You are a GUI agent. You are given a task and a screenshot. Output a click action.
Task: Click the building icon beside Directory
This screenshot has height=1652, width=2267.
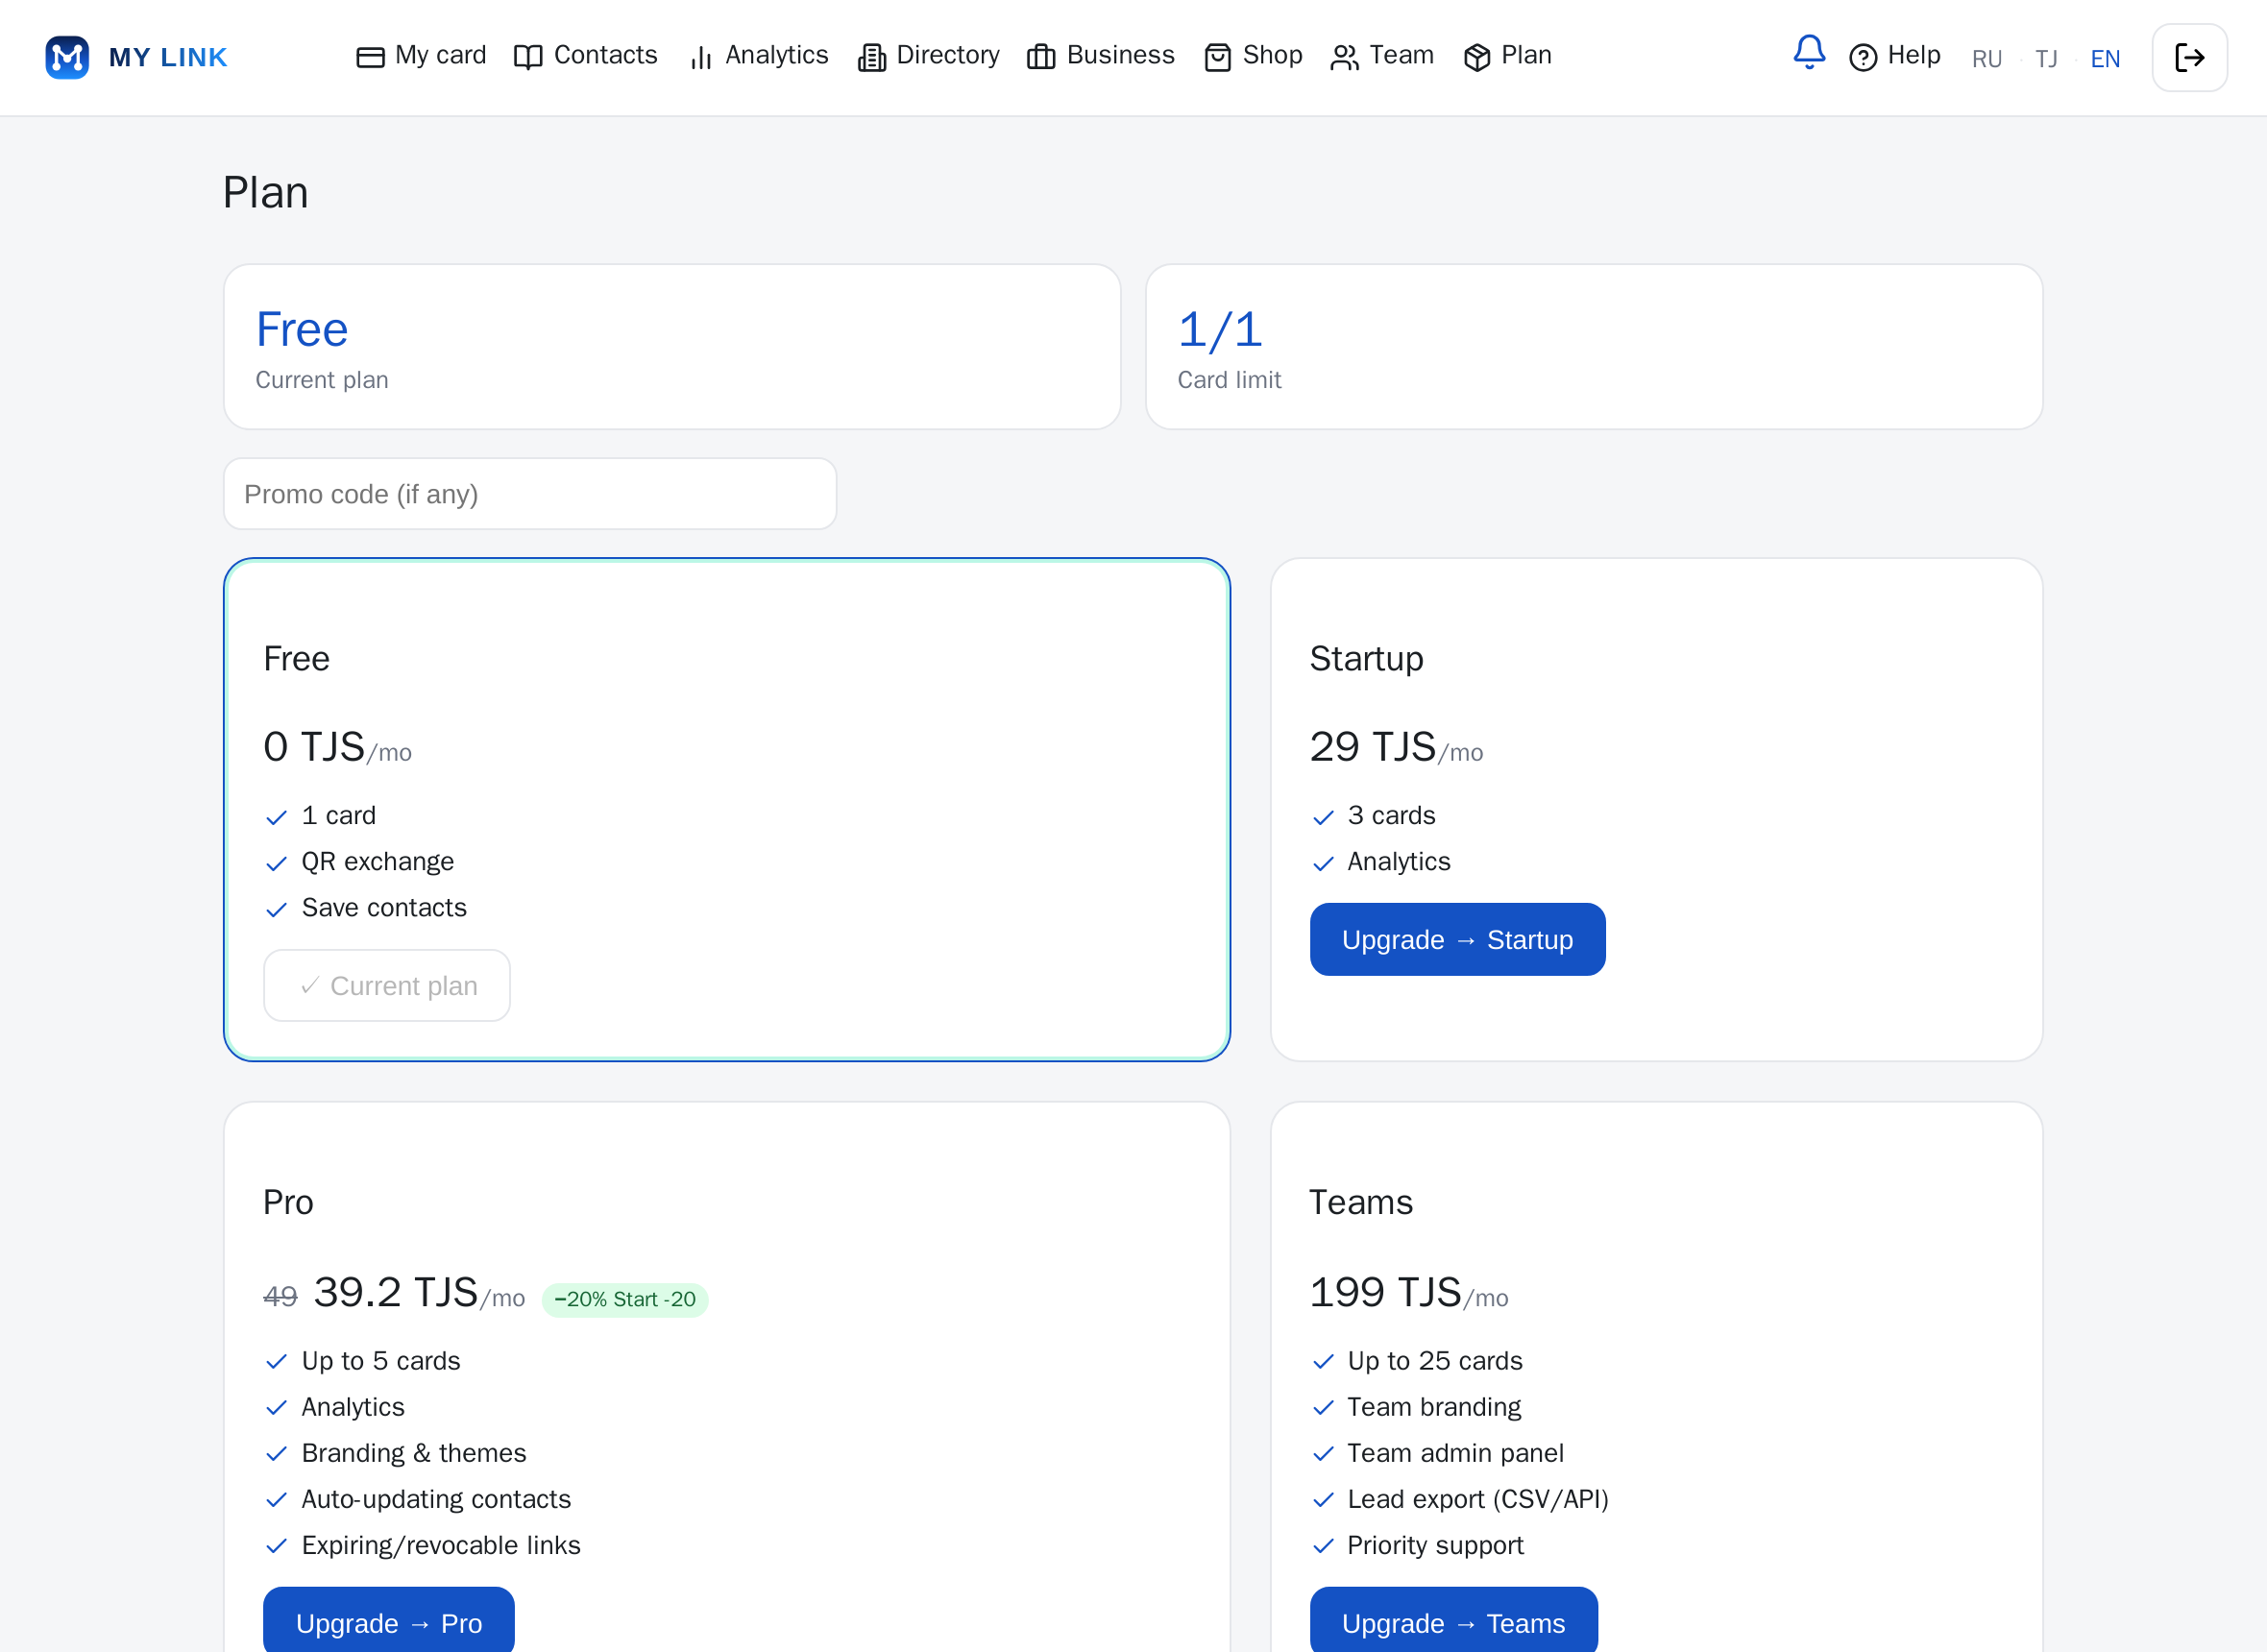click(872, 58)
